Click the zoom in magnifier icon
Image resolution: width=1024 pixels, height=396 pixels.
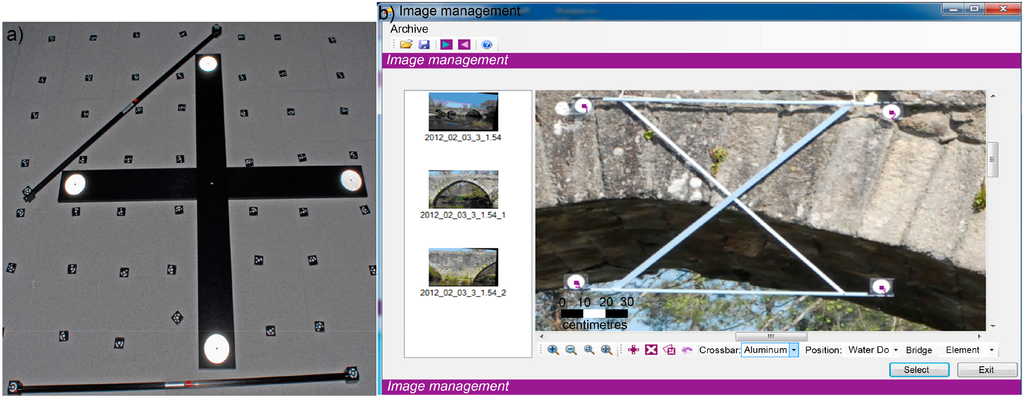coord(553,350)
